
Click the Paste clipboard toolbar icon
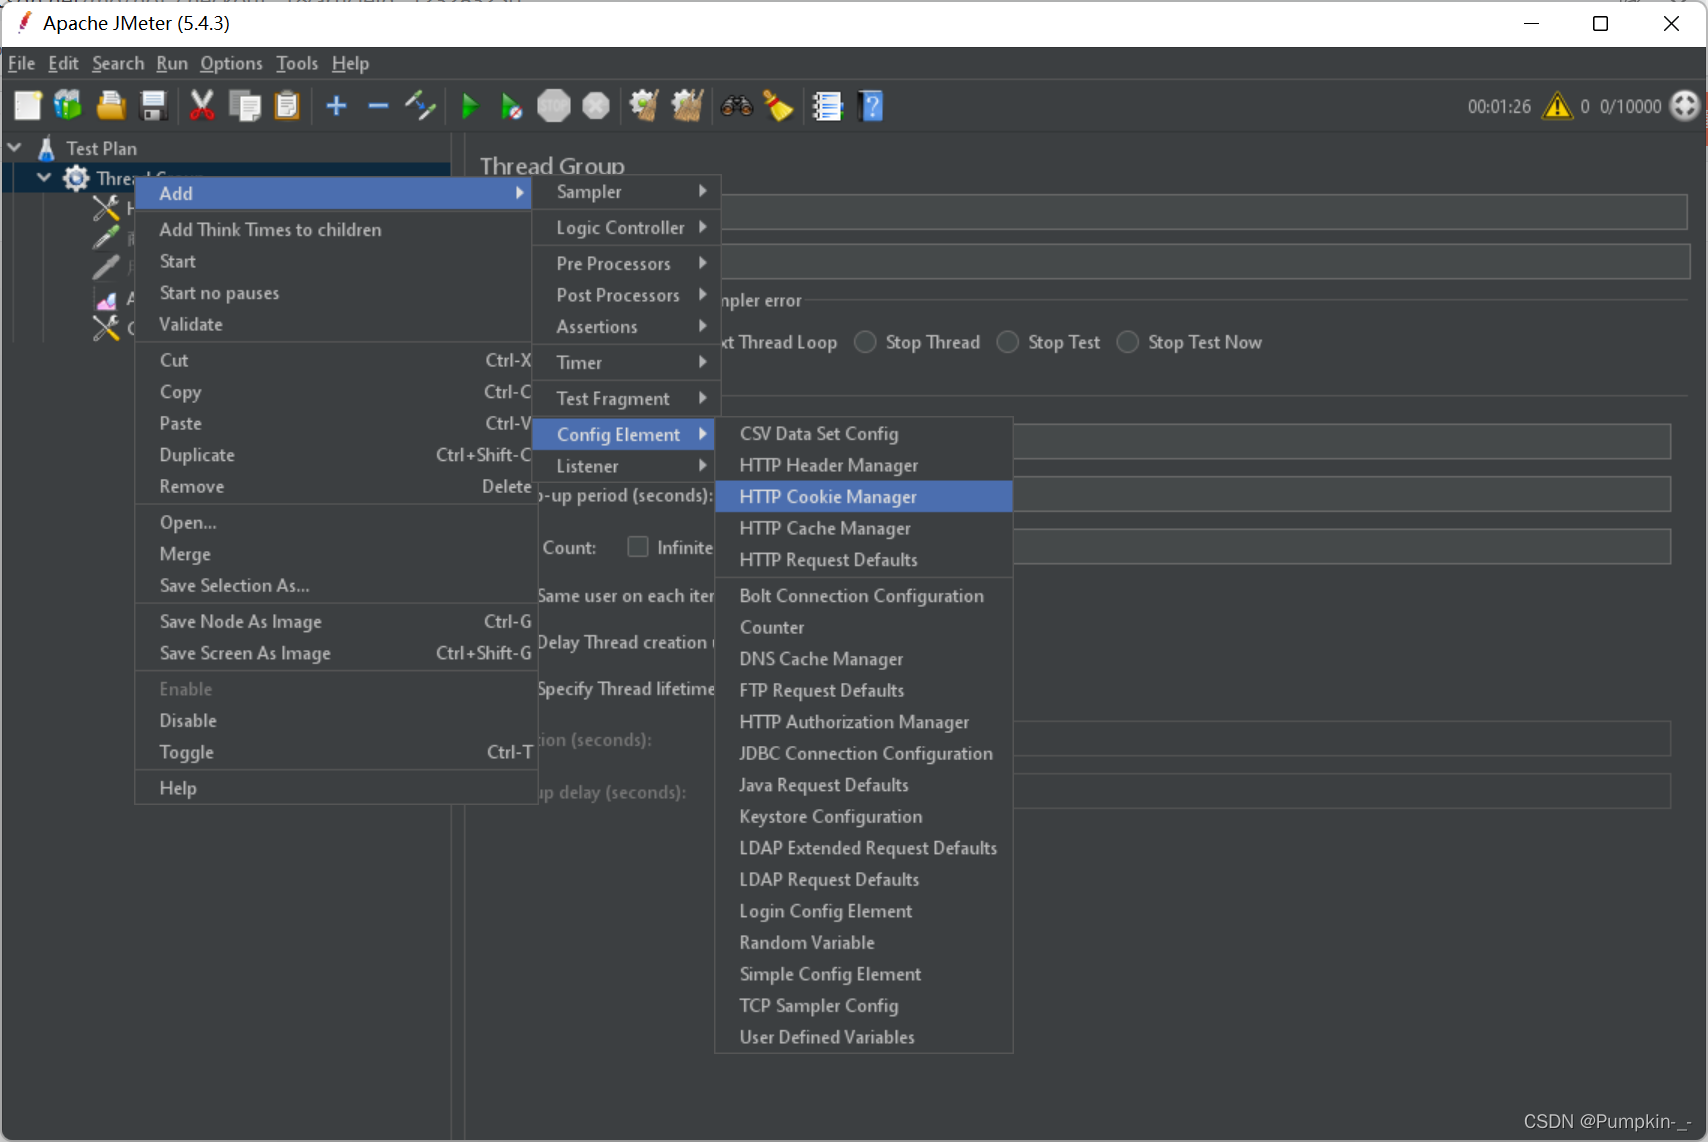coord(287,105)
